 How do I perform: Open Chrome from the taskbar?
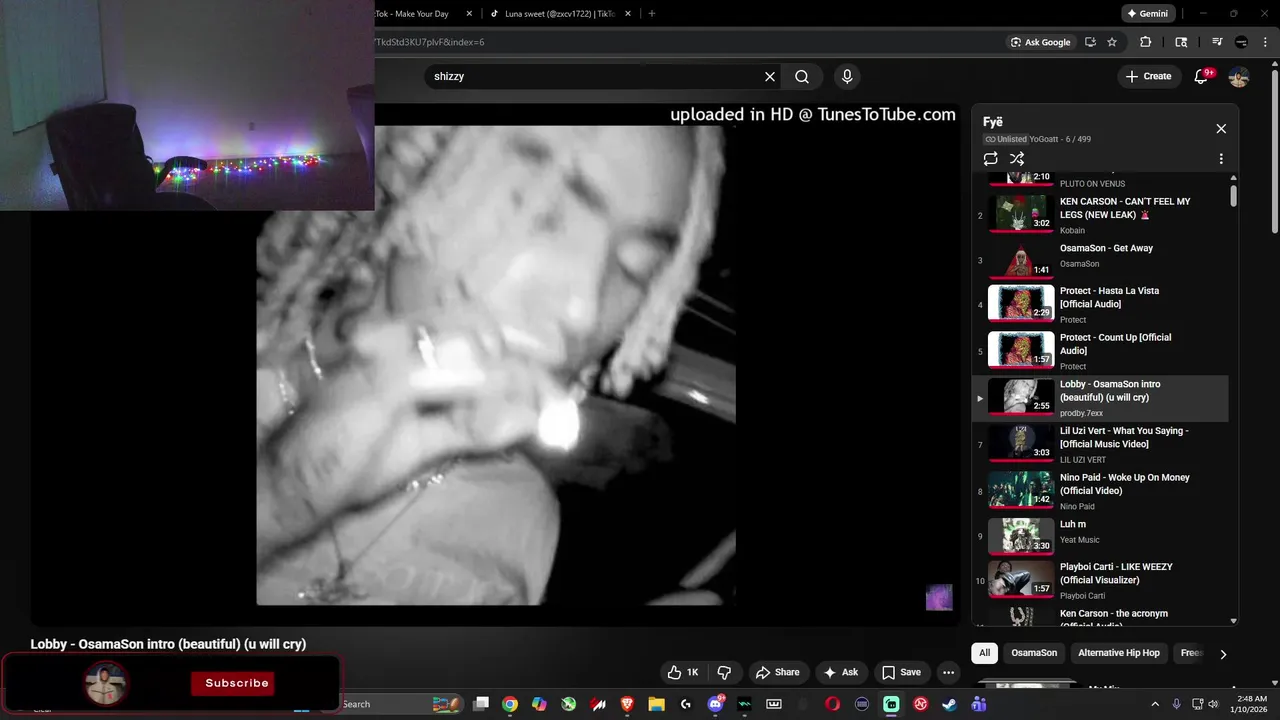pos(510,704)
